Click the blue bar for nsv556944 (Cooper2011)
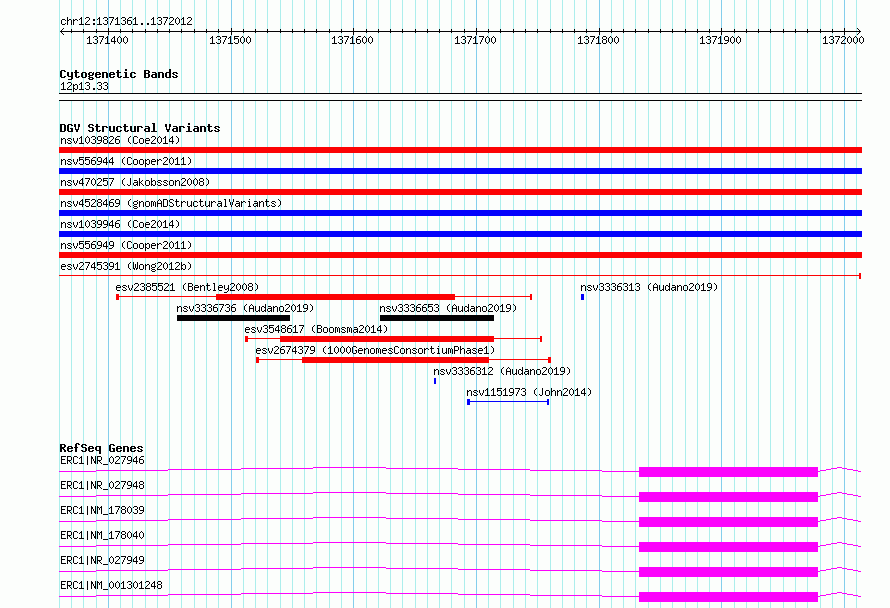890x608 pixels. click(460, 171)
